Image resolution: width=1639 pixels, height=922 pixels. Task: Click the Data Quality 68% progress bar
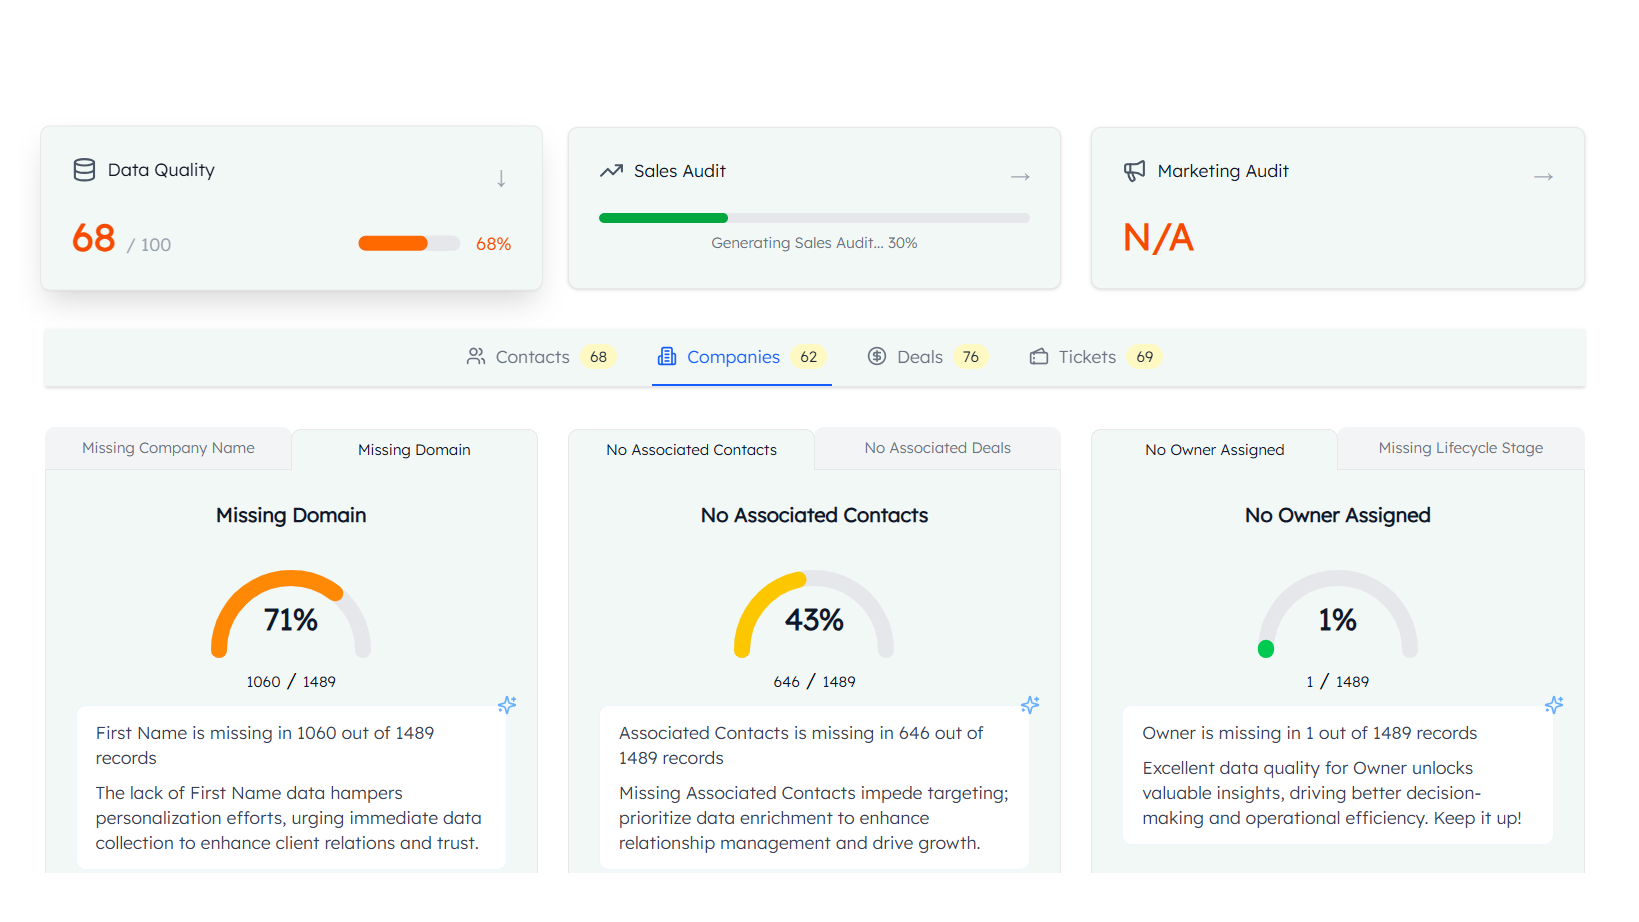[x=409, y=243]
